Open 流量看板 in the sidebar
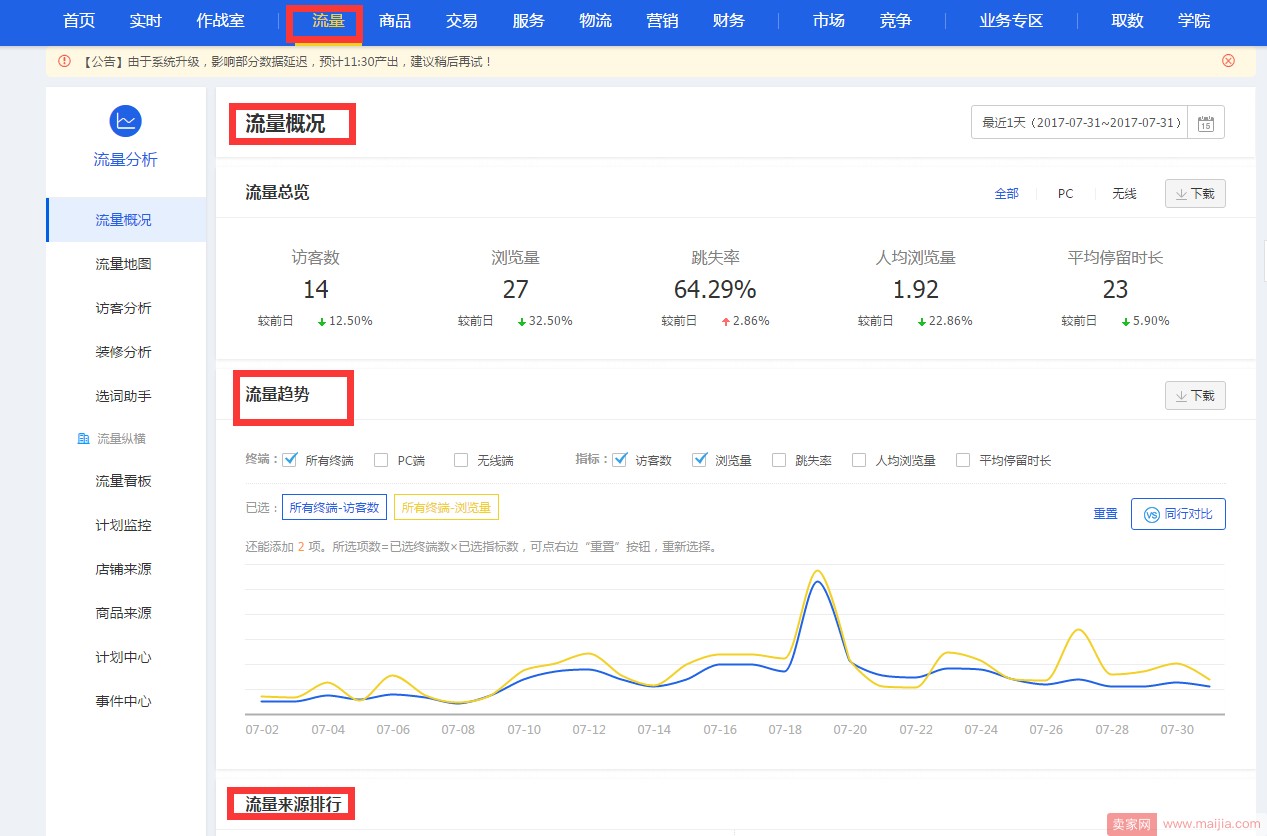 click(126, 481)
